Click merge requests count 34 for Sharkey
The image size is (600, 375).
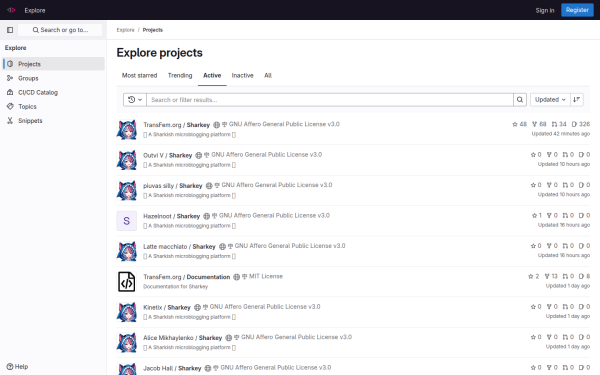pos(559,124)
